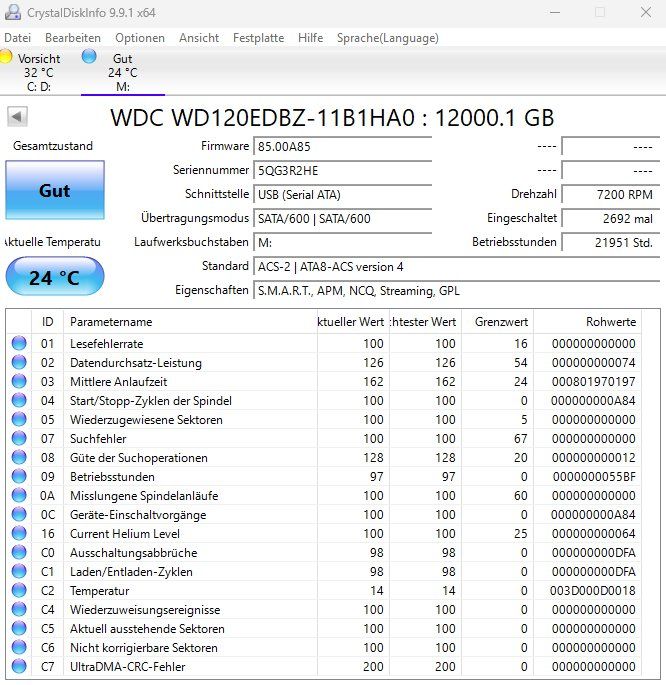
Task: Click status orb for Current Helium Level
Action: click(x=19, y=533)
